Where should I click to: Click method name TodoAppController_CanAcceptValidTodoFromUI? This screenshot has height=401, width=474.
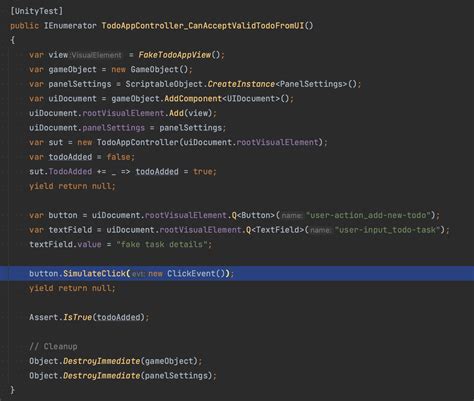point(203,26)
